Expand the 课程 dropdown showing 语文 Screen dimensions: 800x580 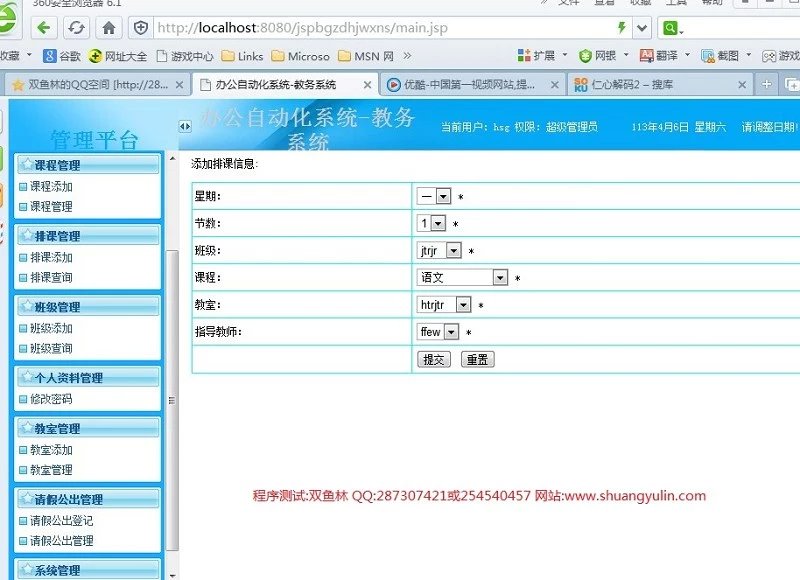500,278
